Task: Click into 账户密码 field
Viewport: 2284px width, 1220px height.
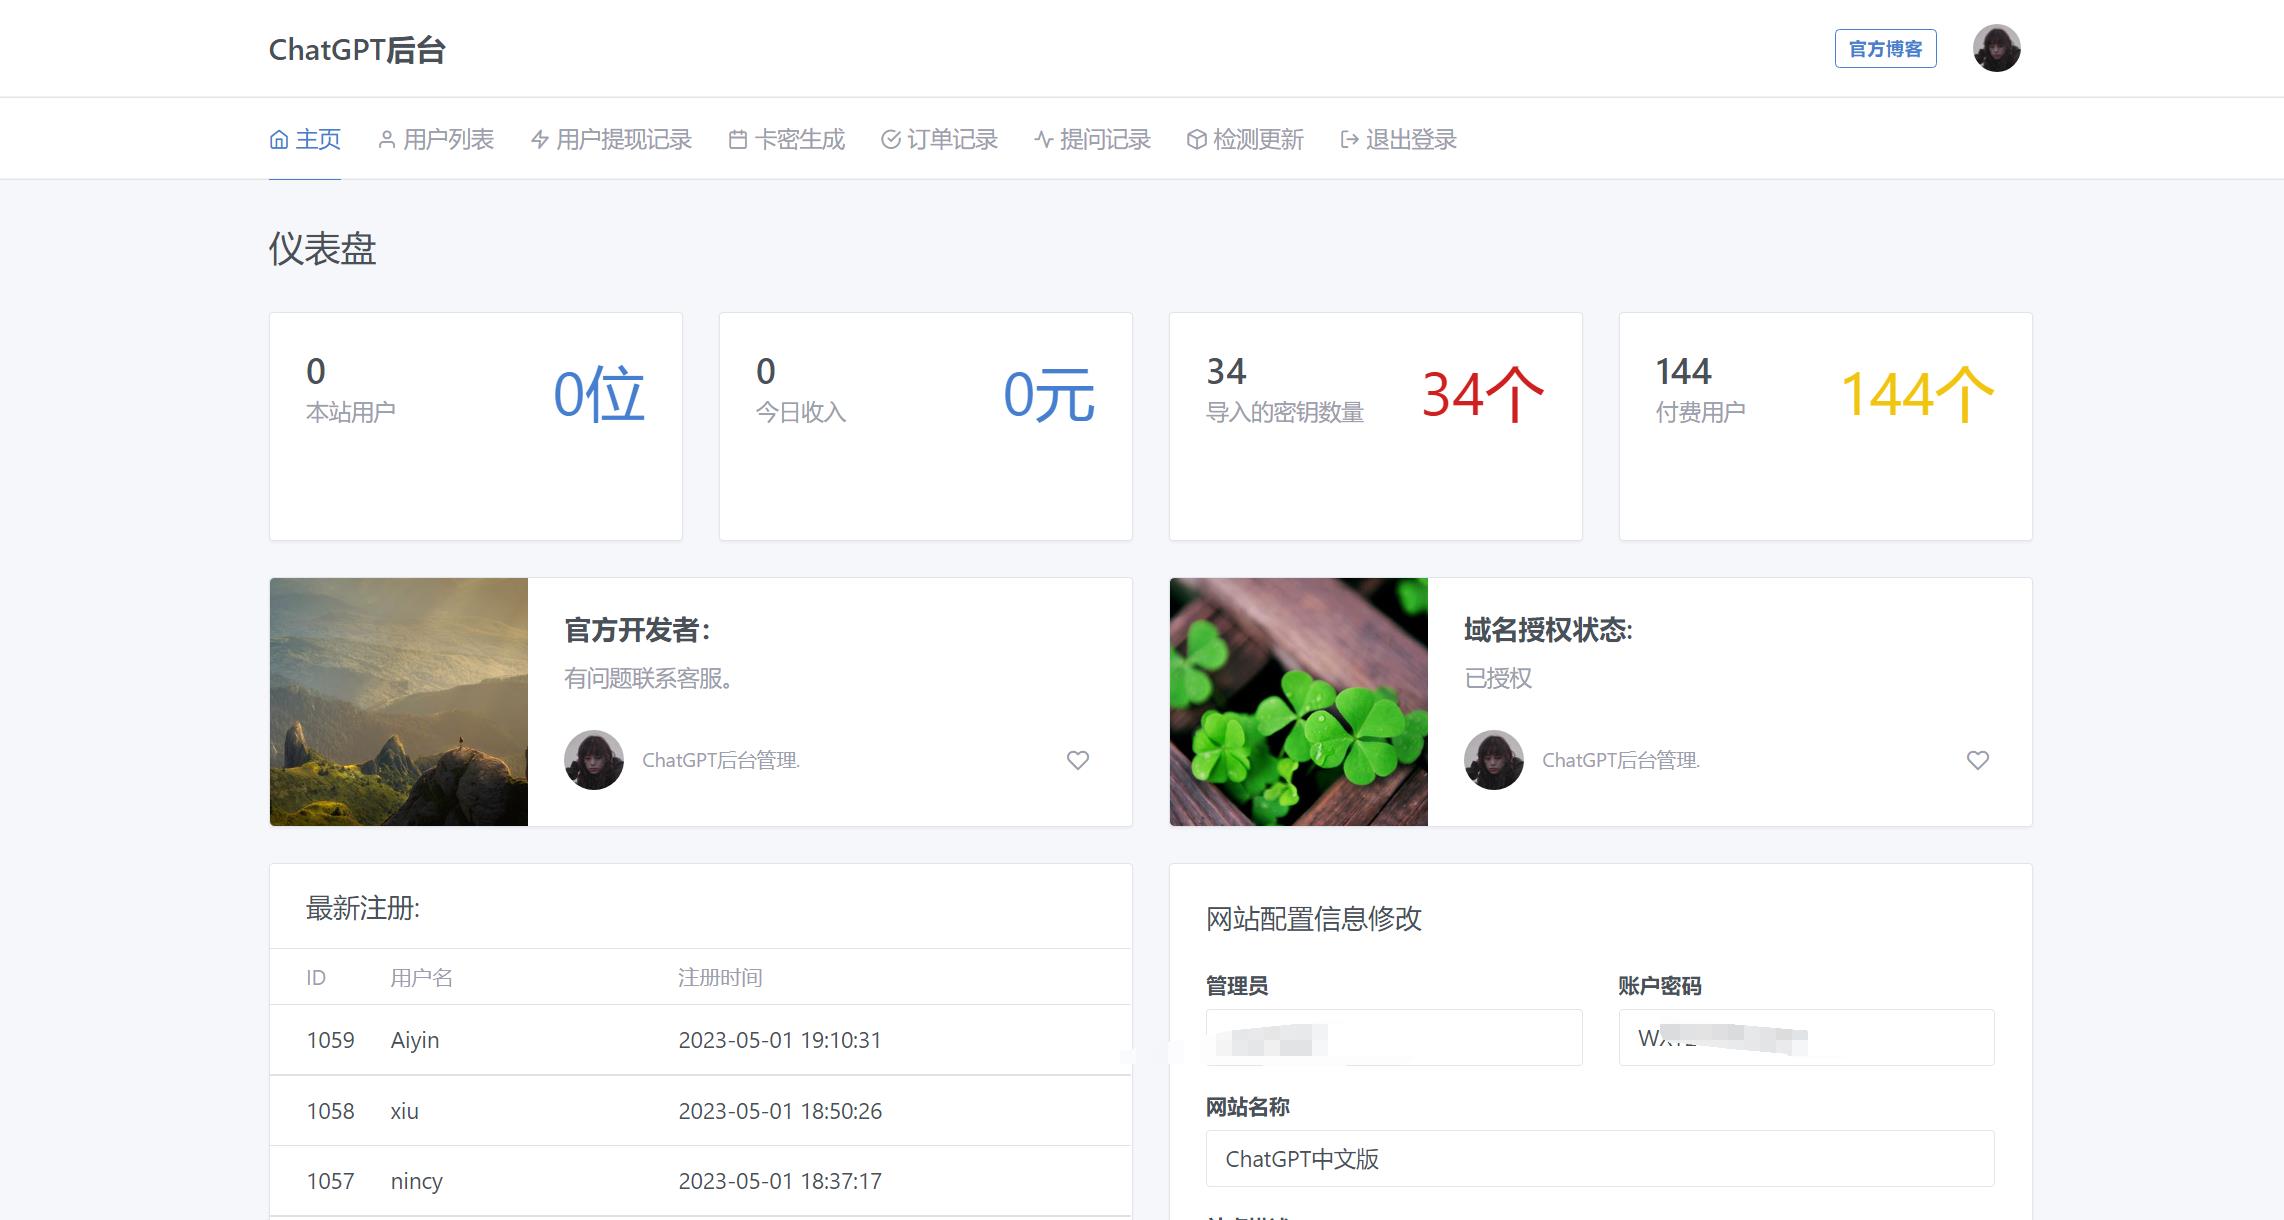Action: 1805,1038
